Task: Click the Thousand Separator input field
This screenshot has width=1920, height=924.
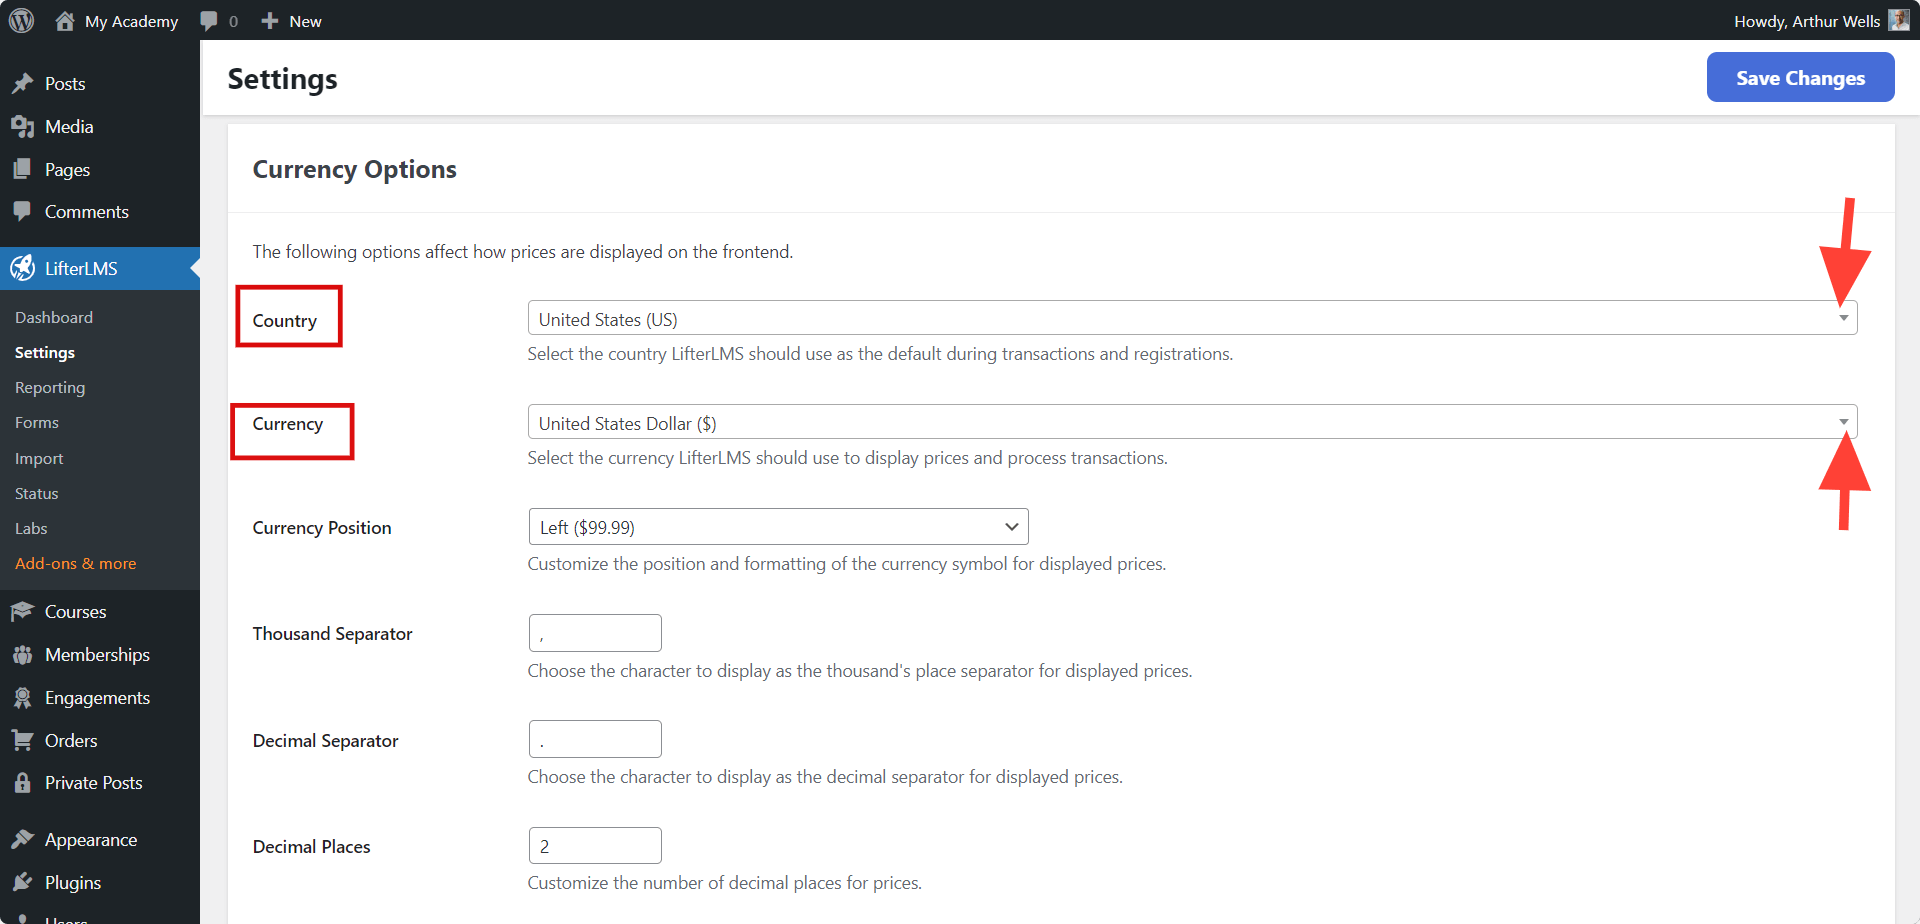Action: pyautogui.click(x=595, y=633)
